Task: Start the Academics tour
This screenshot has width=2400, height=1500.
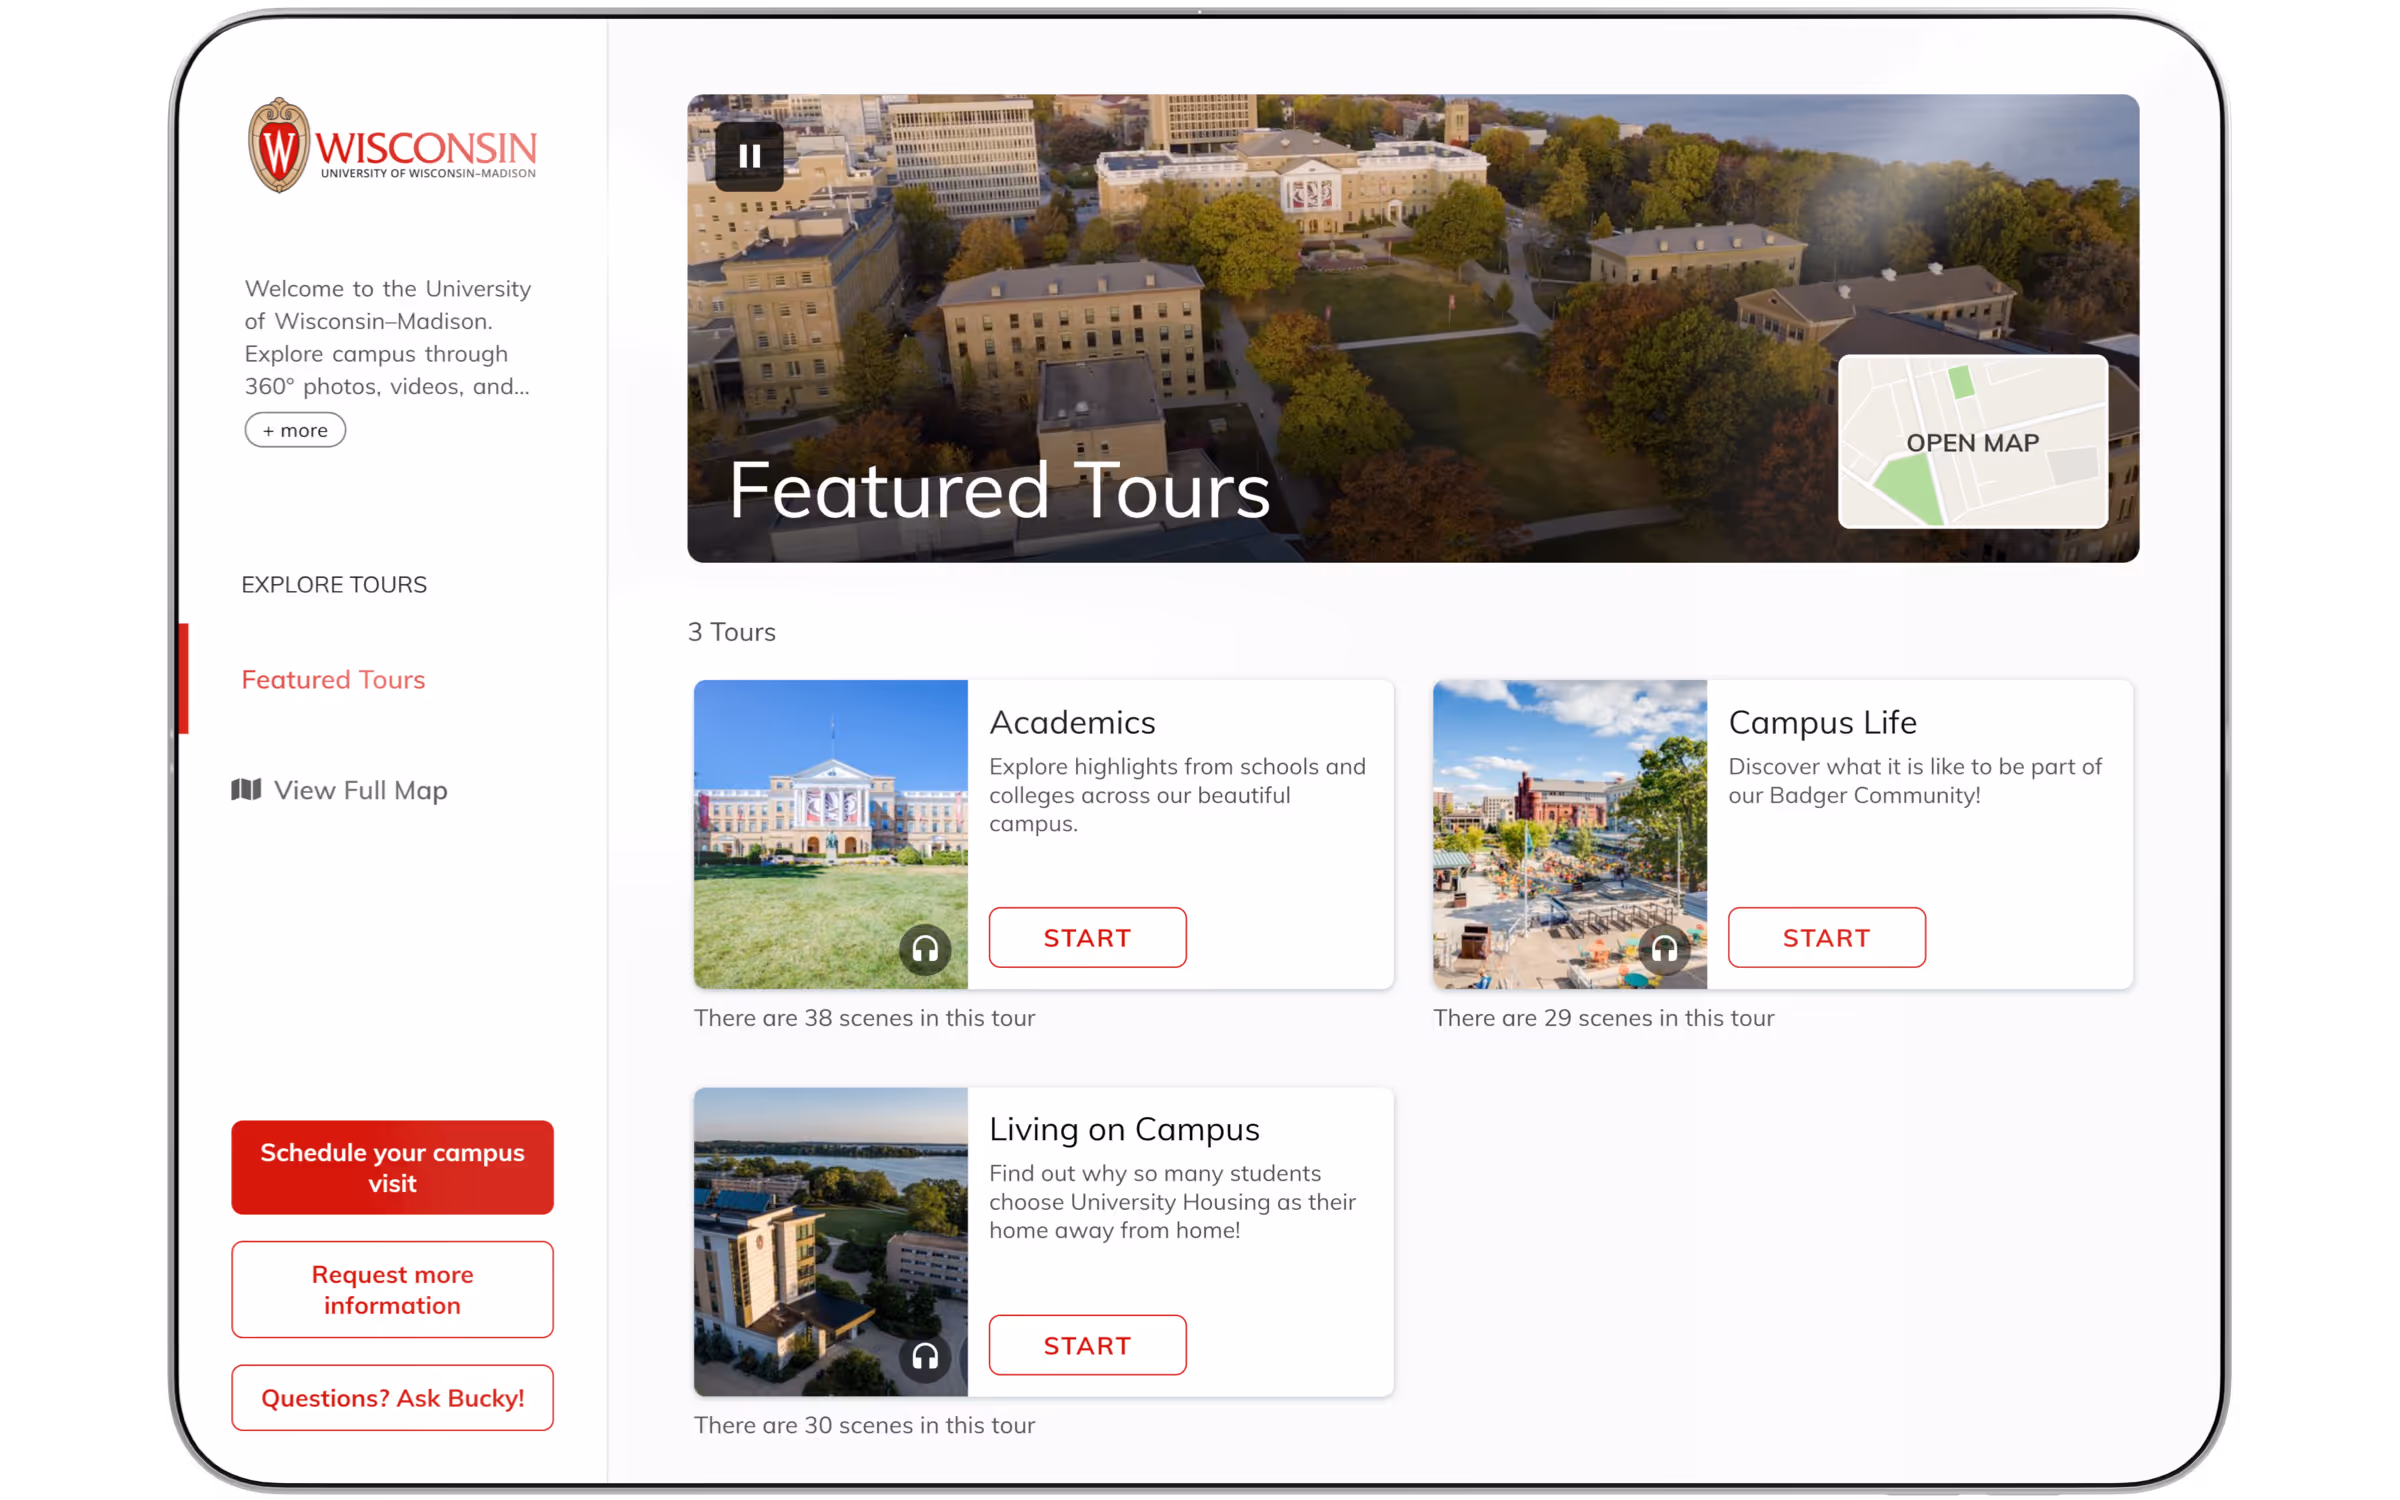Action: point(1087,937)
